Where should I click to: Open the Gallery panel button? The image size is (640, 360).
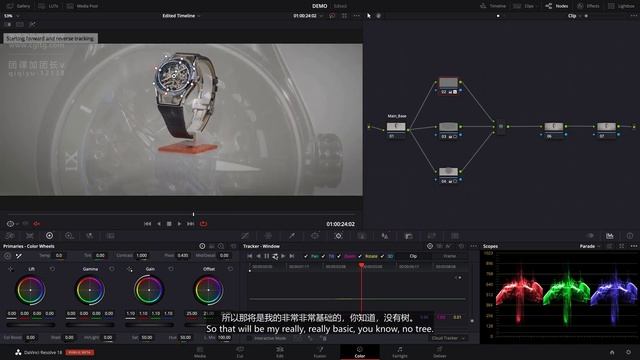pos(18,6)
